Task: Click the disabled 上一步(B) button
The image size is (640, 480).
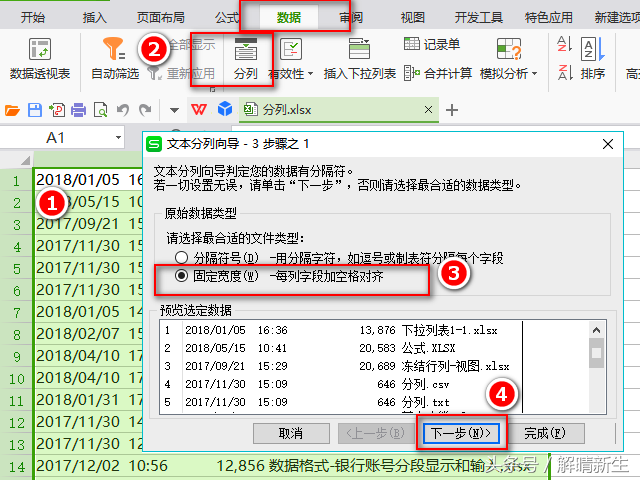Action: click(x=376, y=433)
